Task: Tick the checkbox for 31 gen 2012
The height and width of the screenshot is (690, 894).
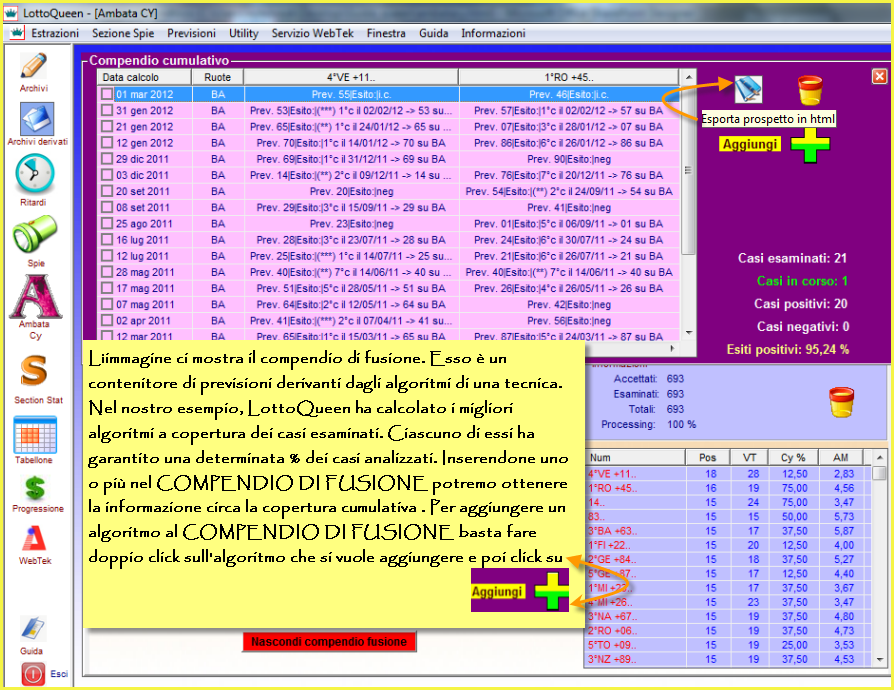Action: [x=107, y=110]
